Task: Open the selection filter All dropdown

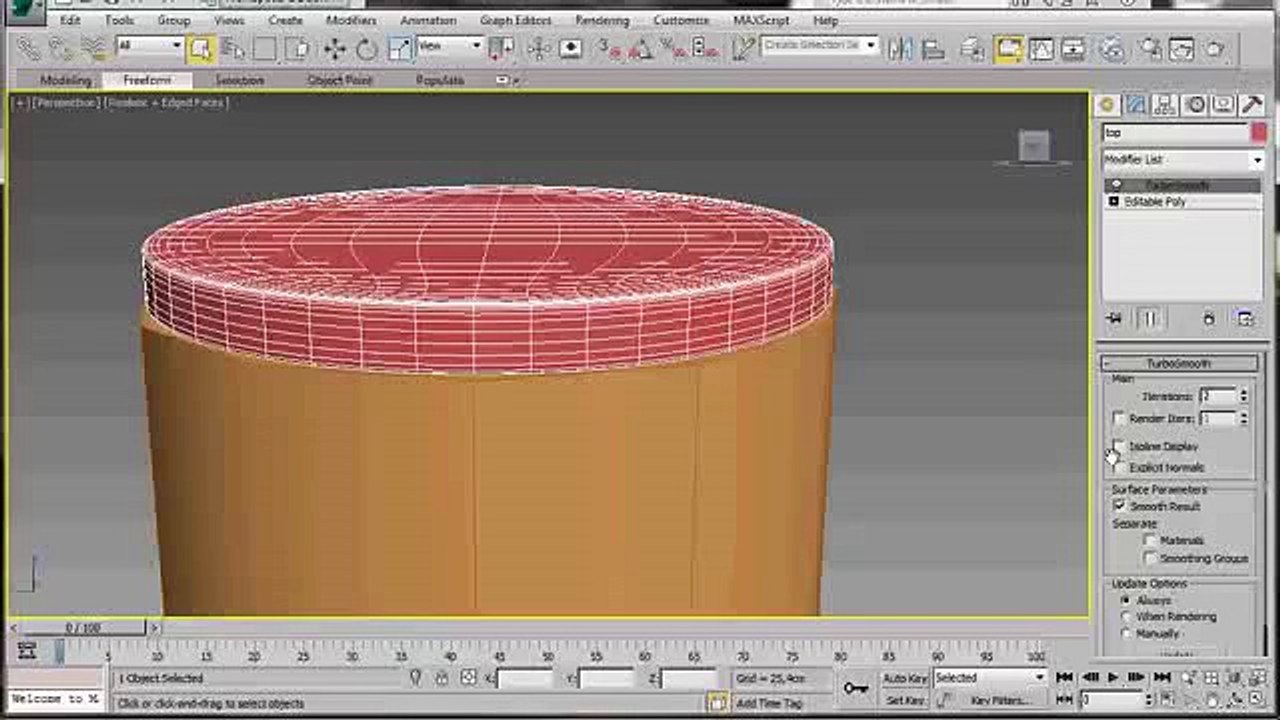Action: click(149, 45)
